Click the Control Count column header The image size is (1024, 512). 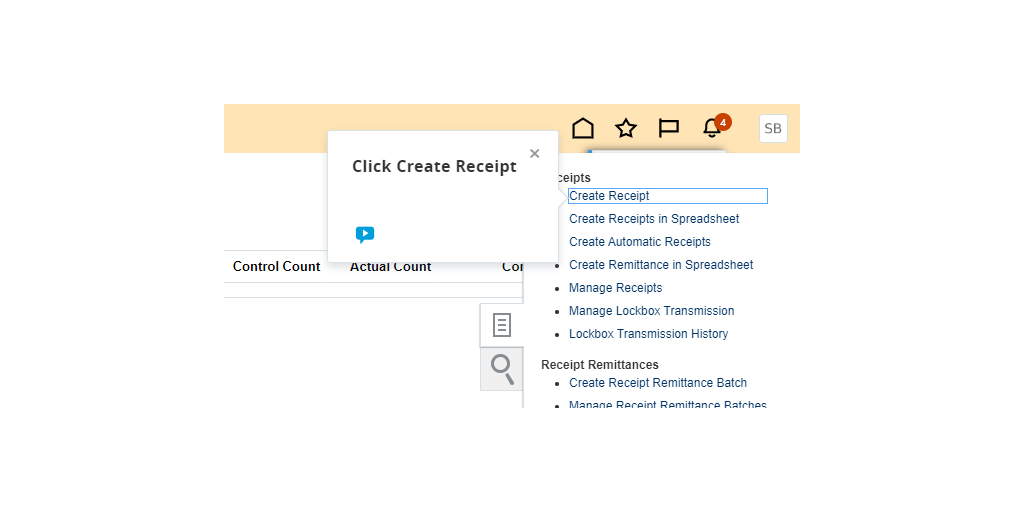point(277,267)
